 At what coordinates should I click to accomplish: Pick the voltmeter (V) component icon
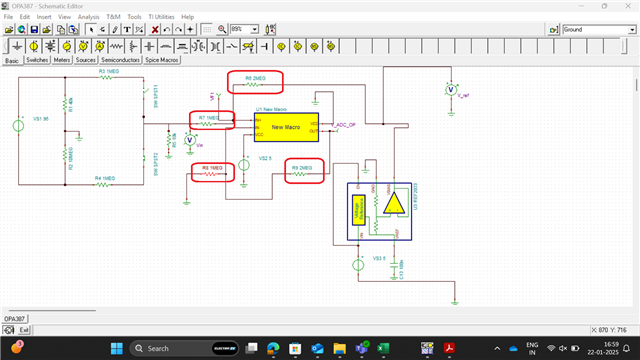click(x=83, y=47)
